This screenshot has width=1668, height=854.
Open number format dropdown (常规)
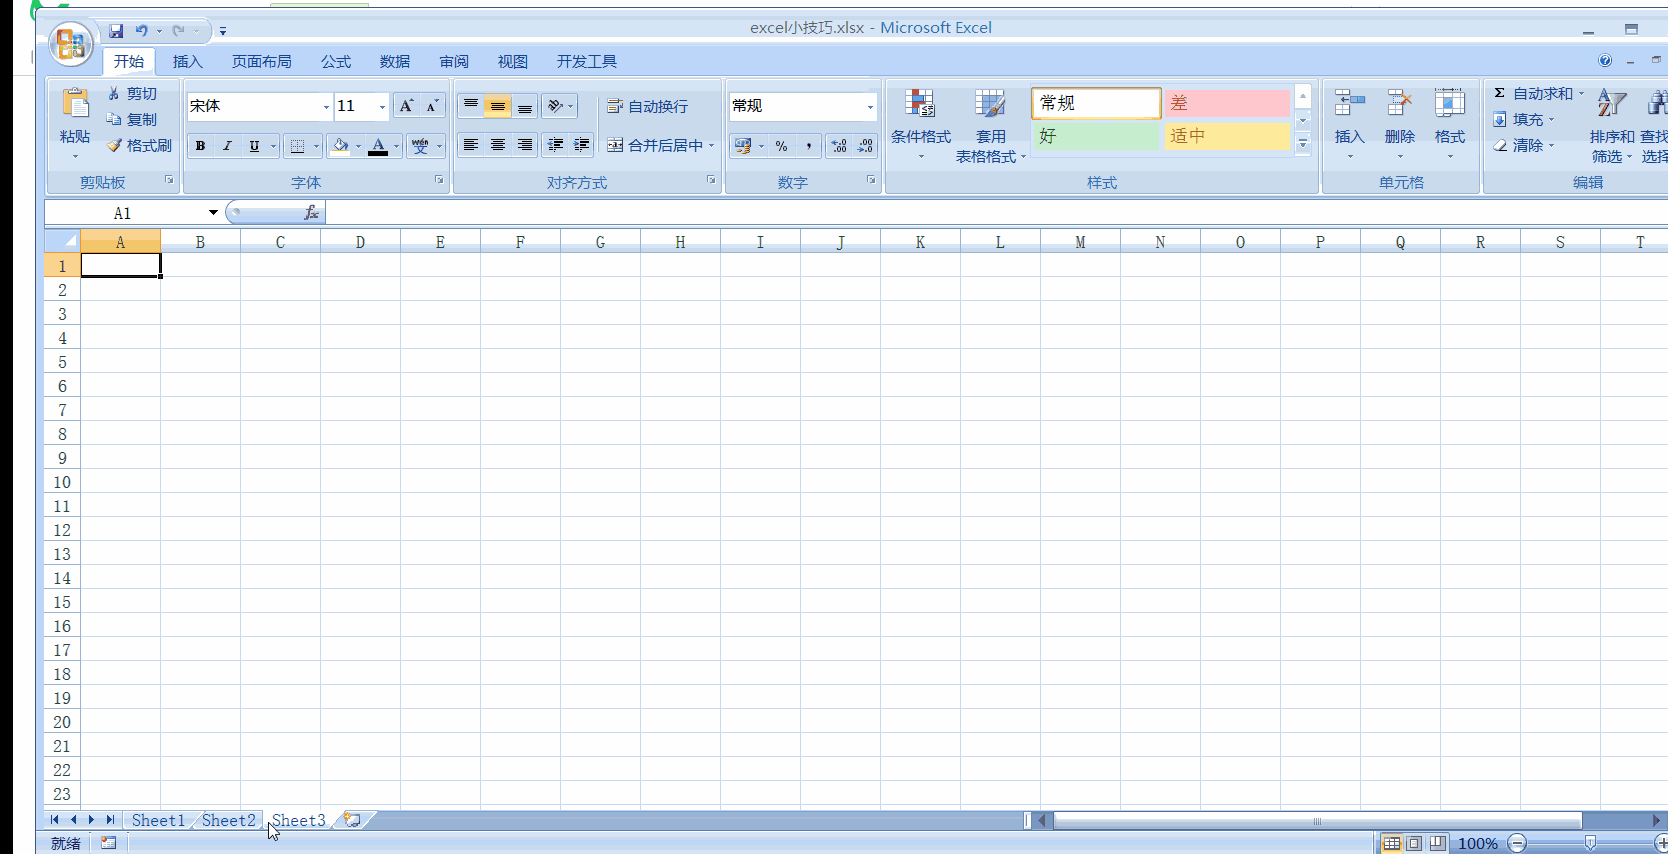(x=870, y=106)
